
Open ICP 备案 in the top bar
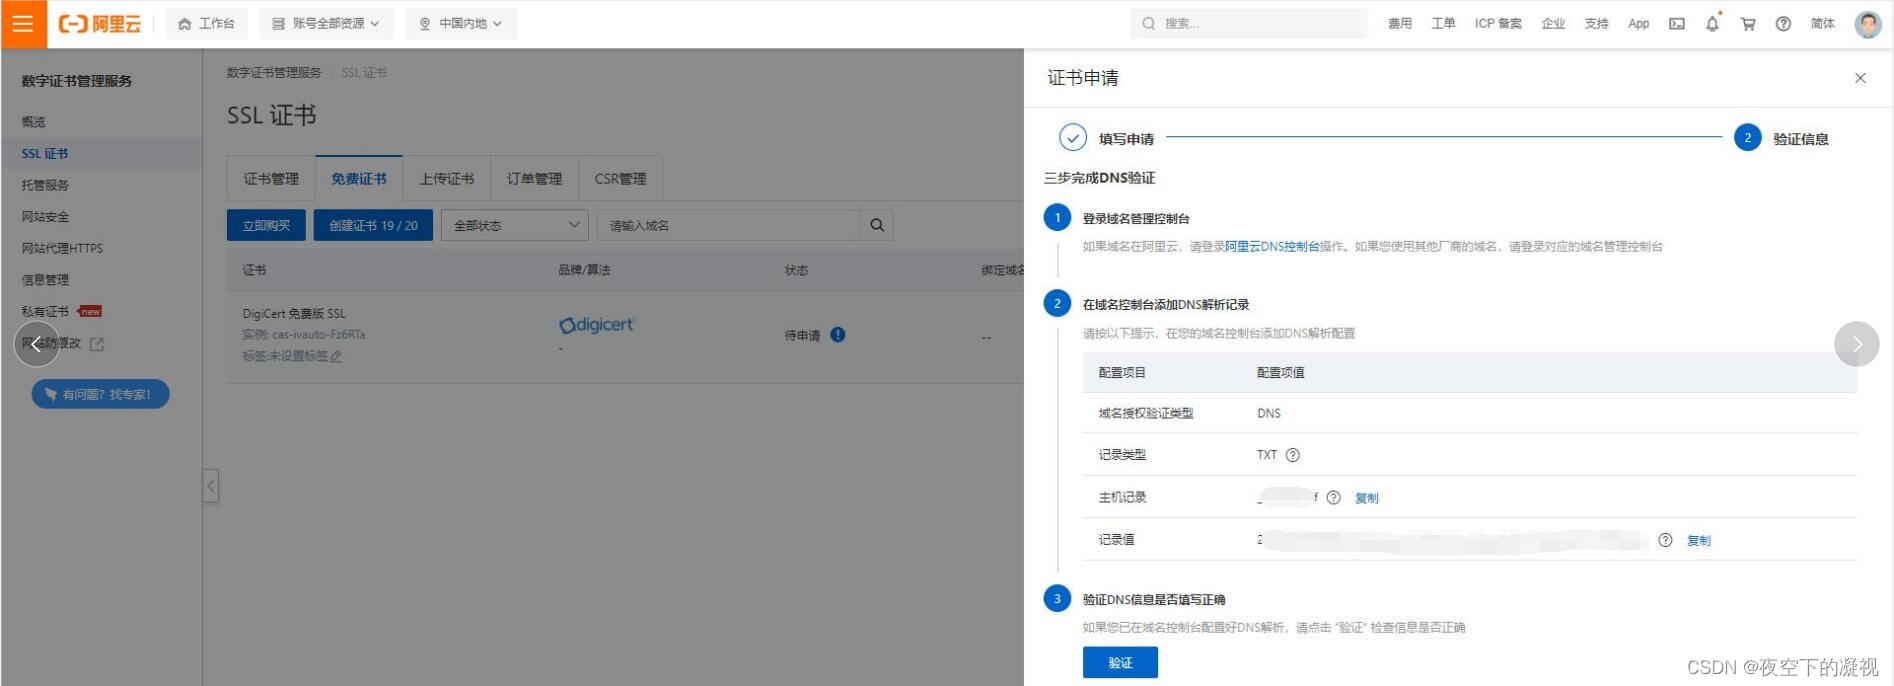click(1498, 24)
